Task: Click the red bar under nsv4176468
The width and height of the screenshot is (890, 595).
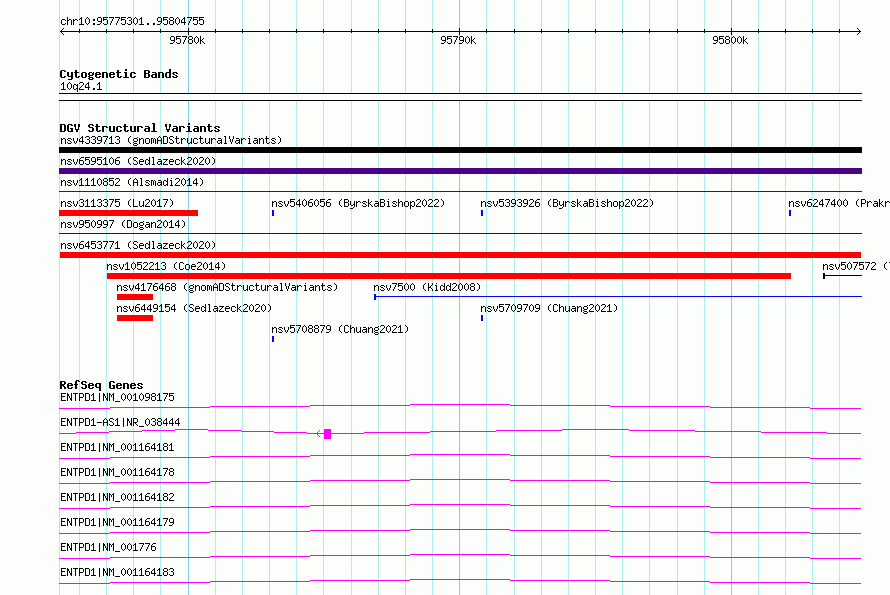Action: click(x=135, y=297)
